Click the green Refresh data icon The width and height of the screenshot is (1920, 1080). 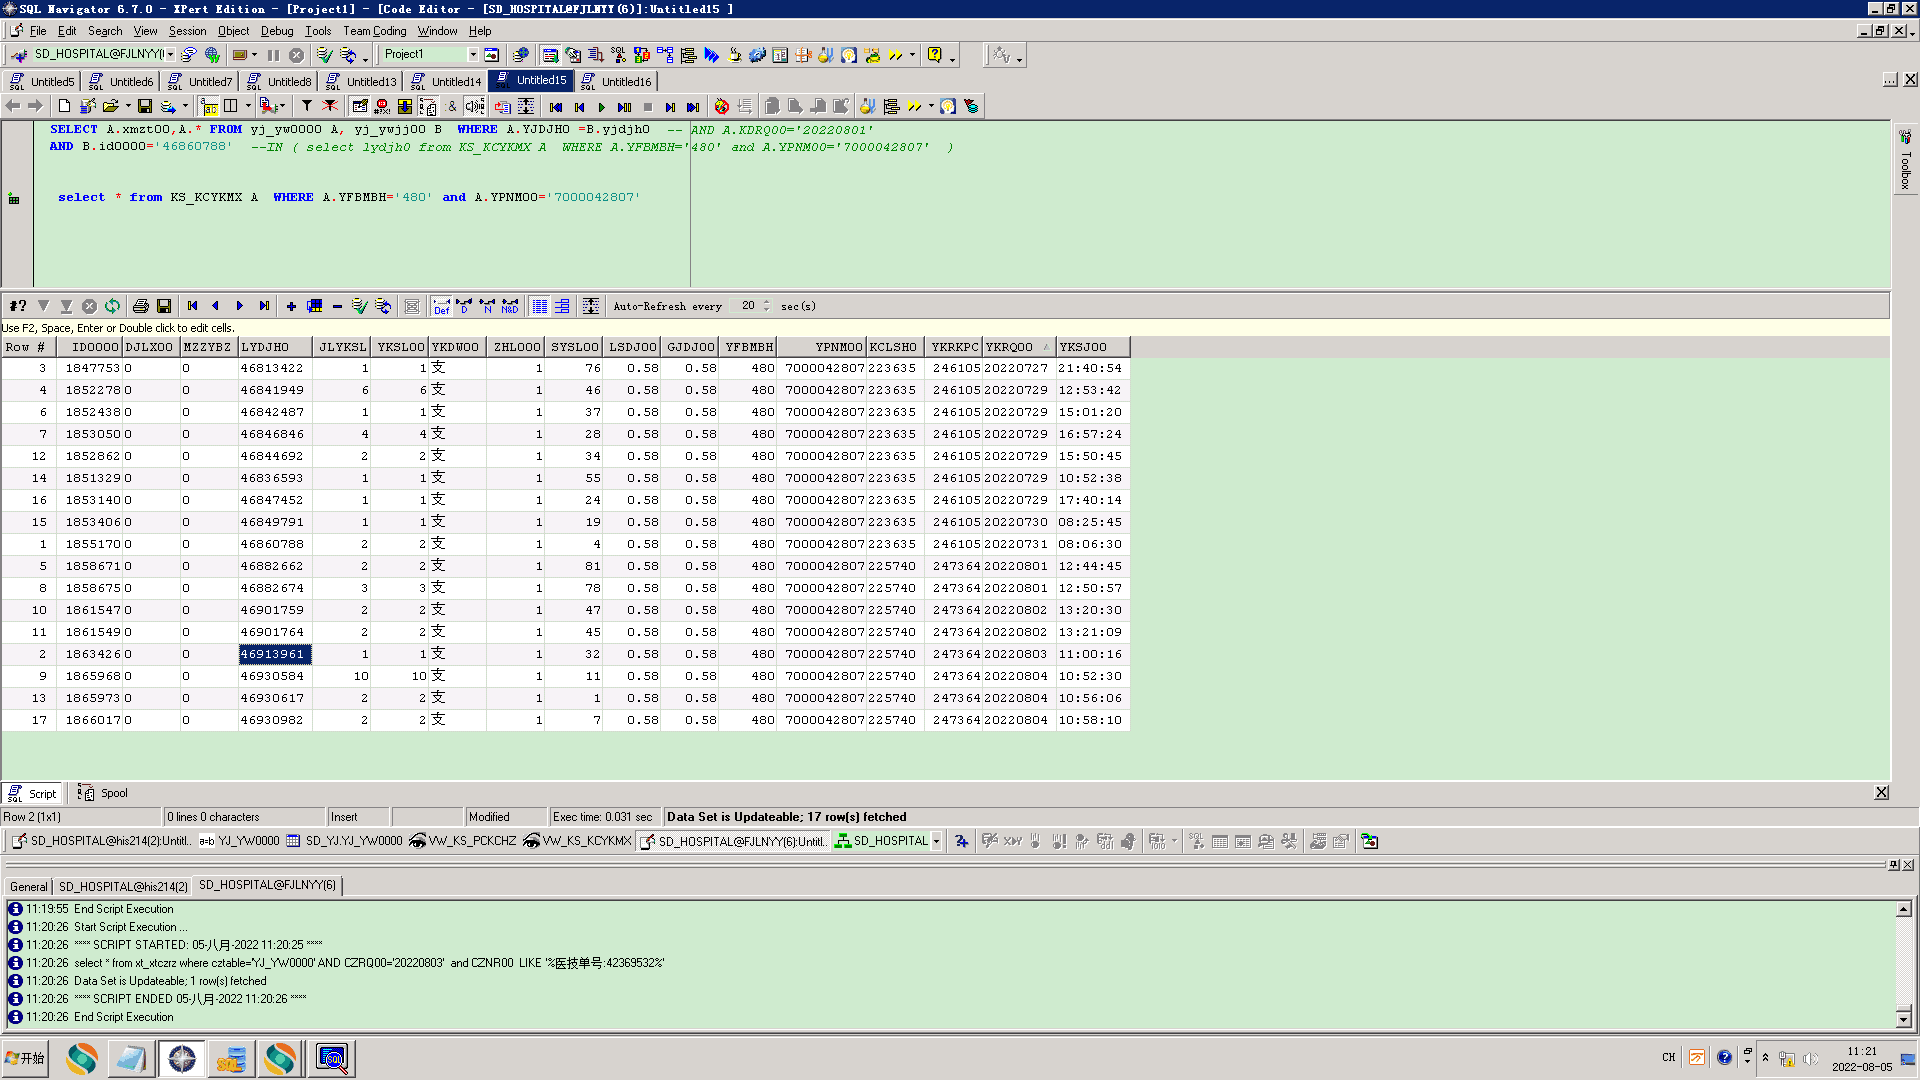coord(112,306)
